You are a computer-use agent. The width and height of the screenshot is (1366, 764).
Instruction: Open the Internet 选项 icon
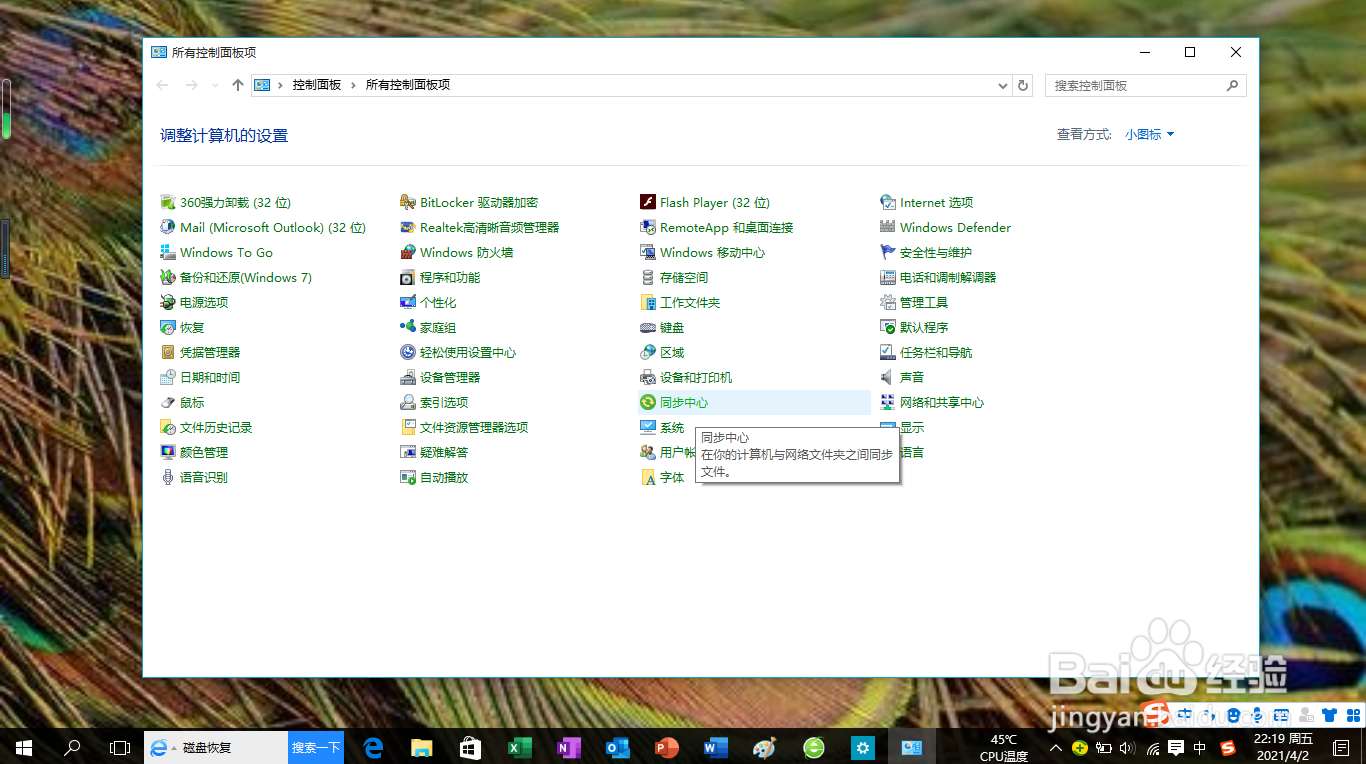point(888,202)
